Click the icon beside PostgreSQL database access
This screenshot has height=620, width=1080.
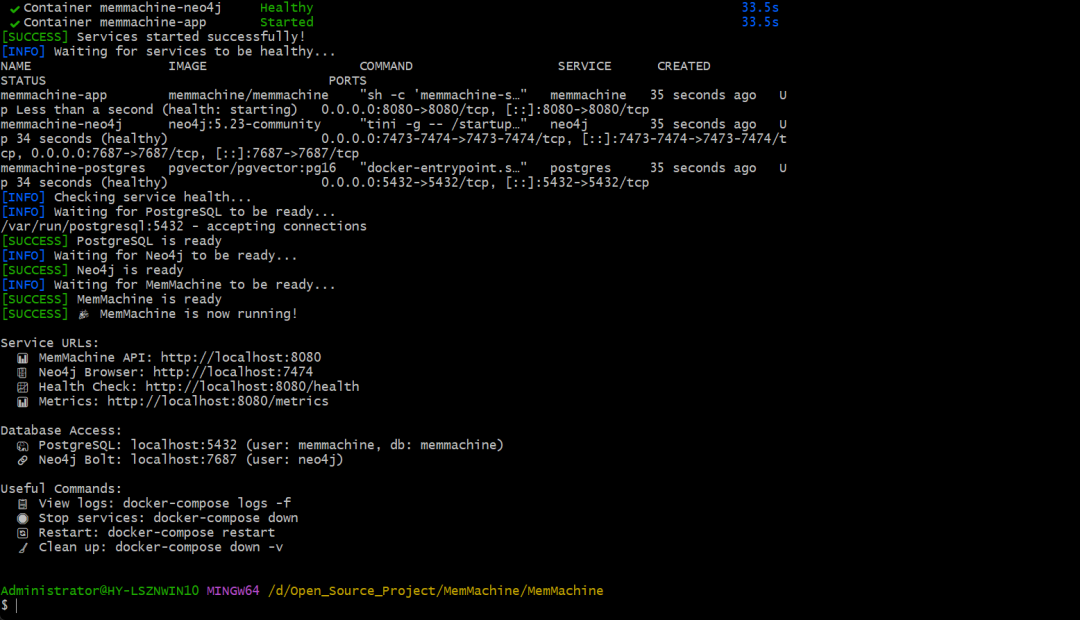[x=23, y=446]
